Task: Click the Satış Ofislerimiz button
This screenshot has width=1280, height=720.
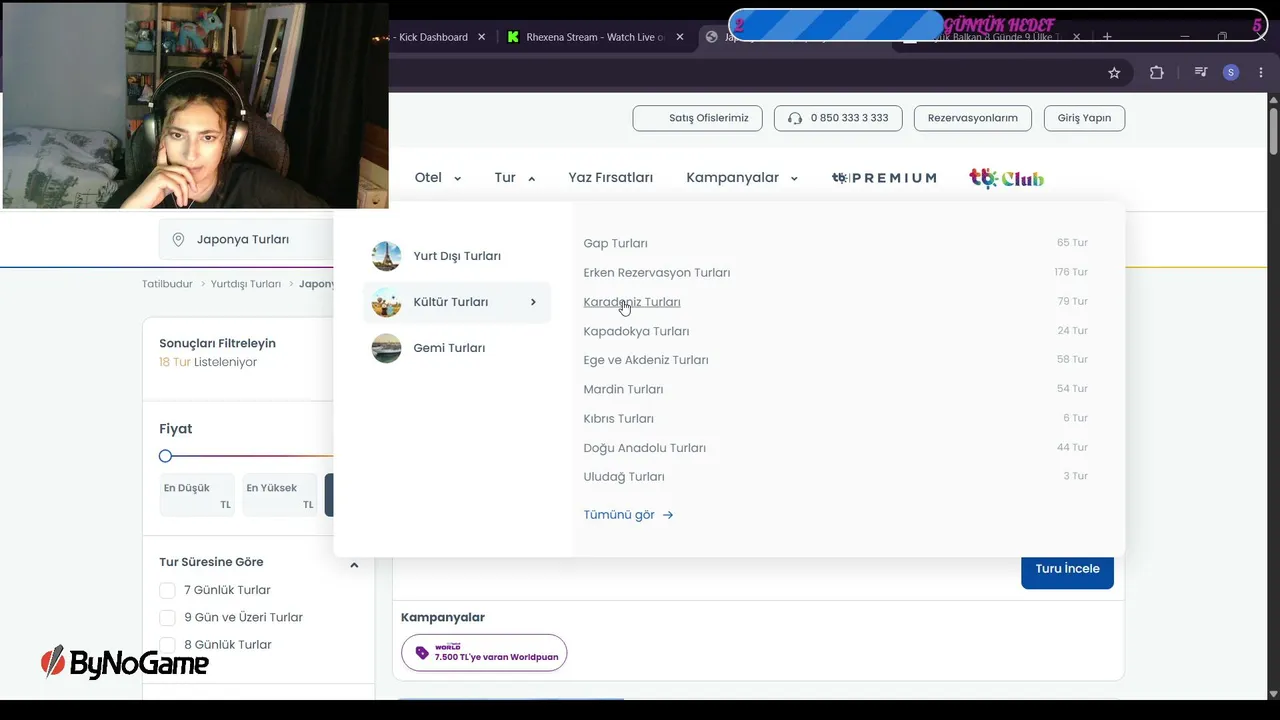Action: (698, 118)
